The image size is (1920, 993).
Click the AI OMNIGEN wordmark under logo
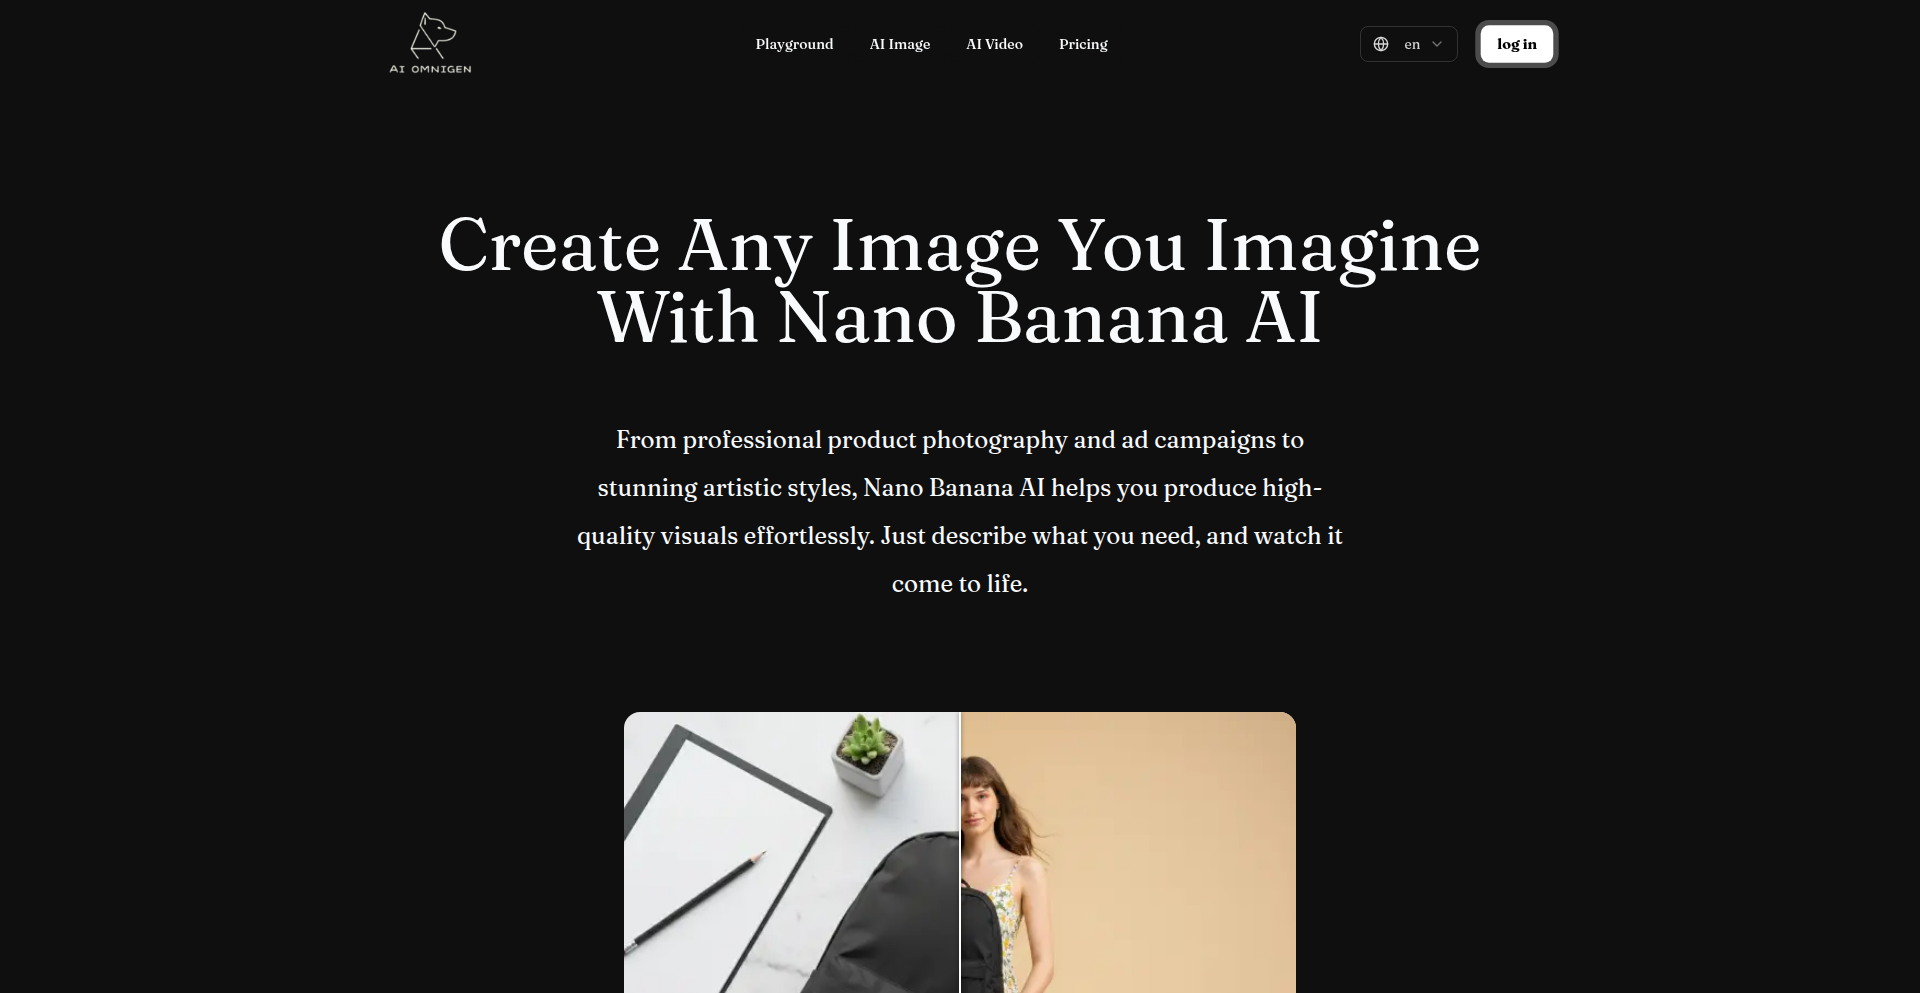click(430, 69)
